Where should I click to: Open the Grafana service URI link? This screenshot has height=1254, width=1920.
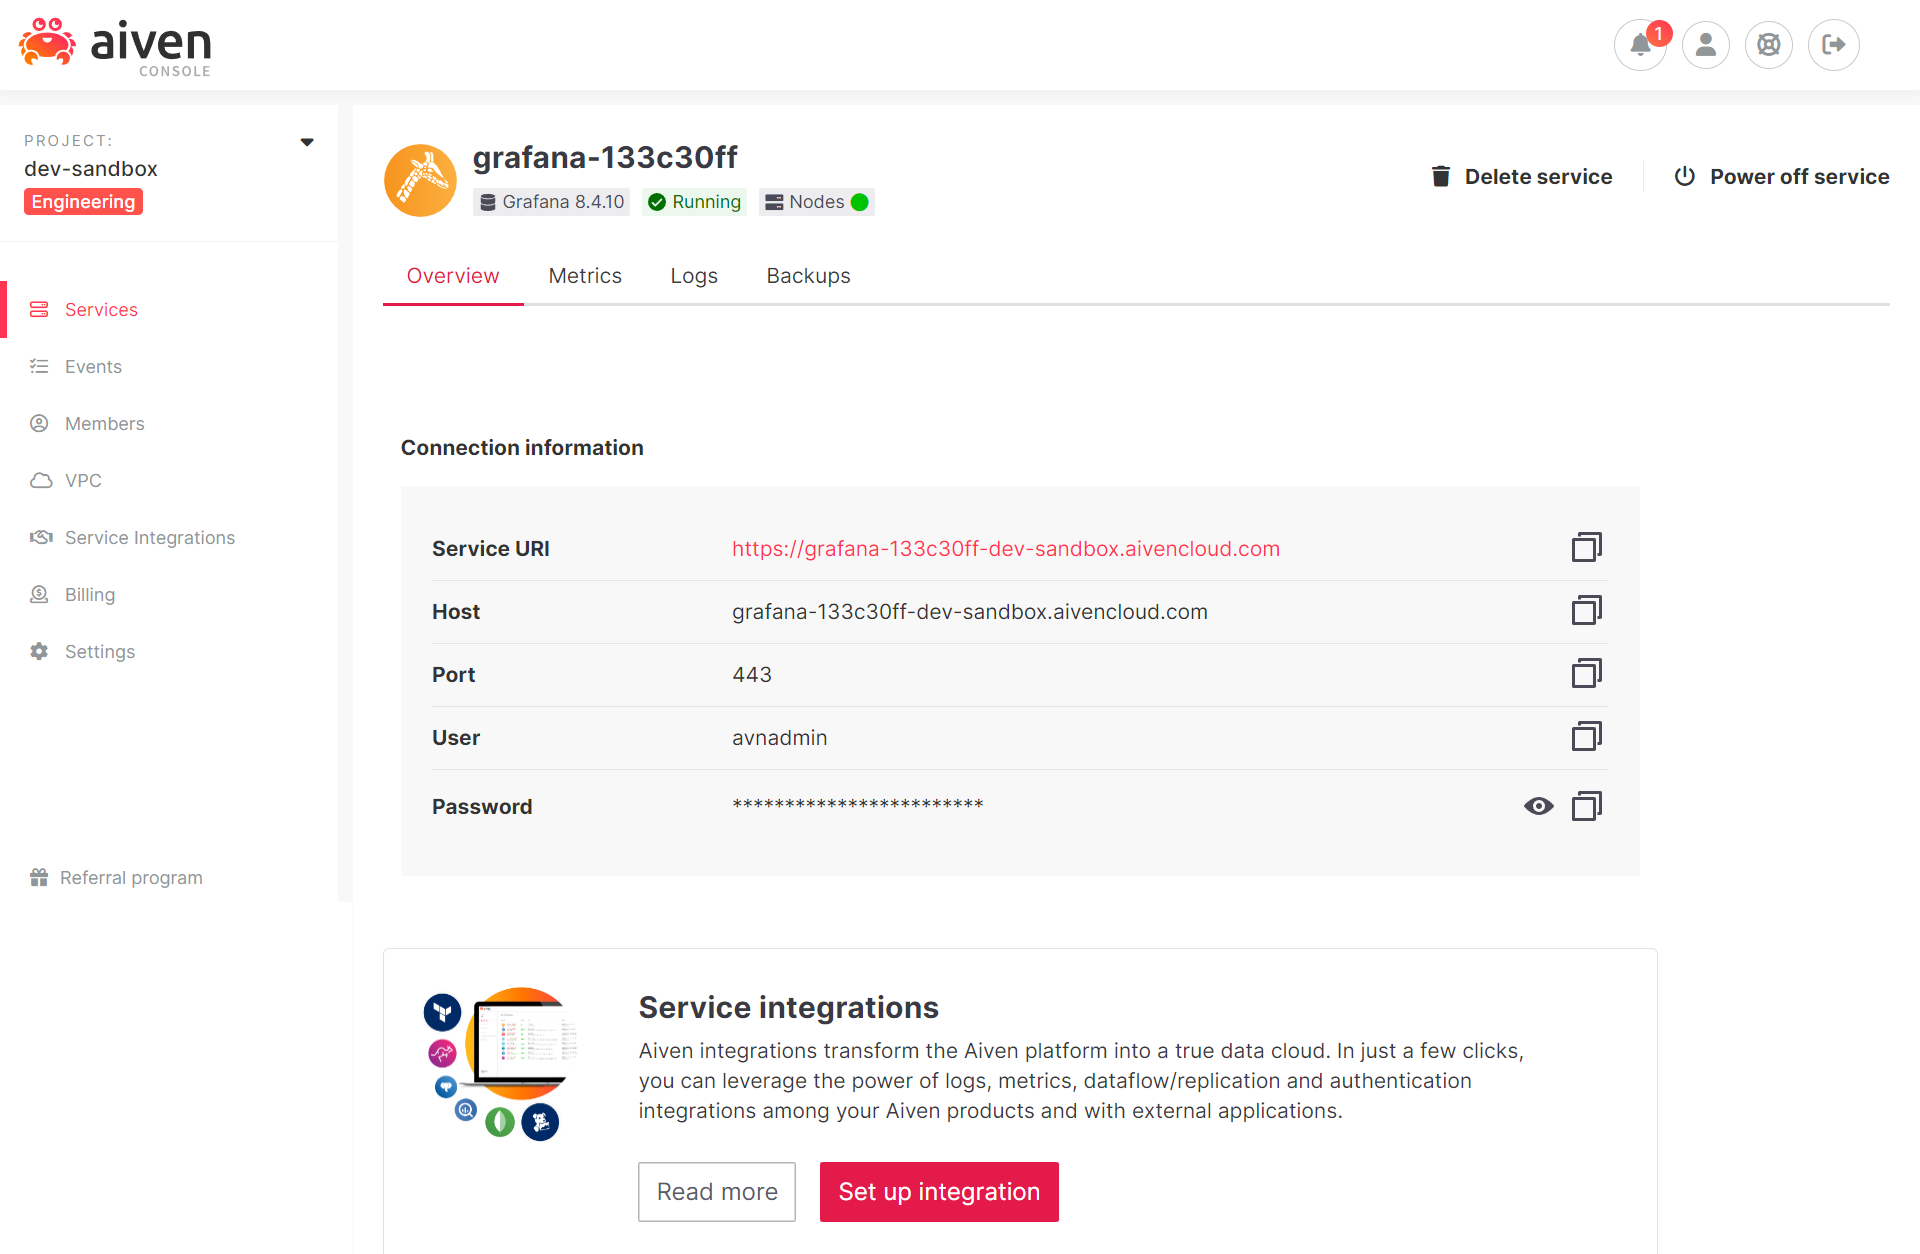point(1005,549)
